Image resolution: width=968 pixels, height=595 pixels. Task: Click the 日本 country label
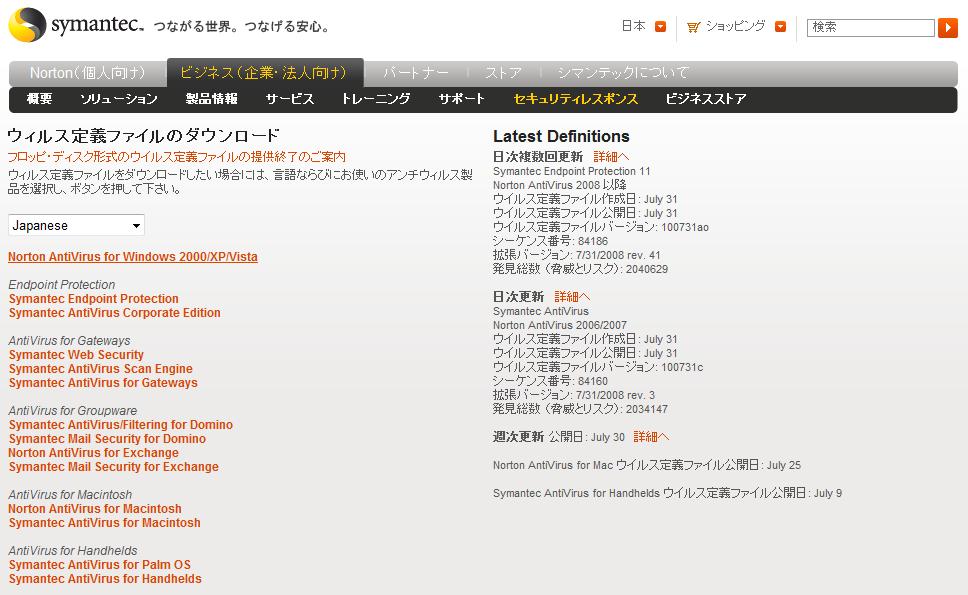tap(633, 26)
